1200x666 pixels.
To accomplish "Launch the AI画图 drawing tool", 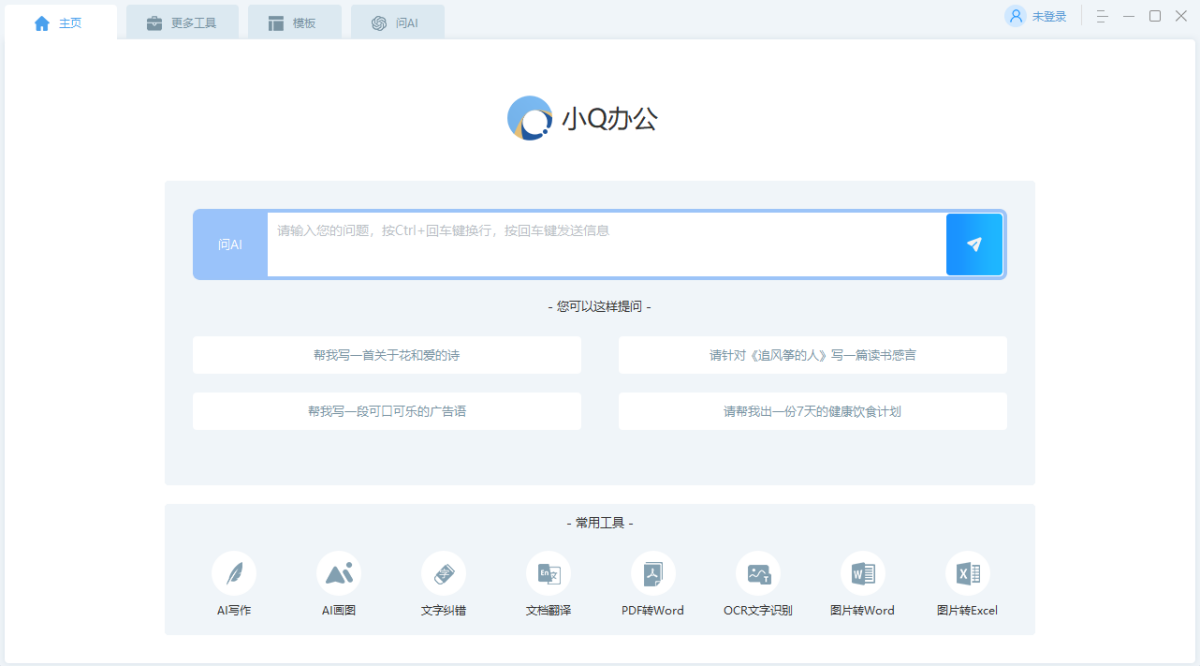I will [x=339, y=574].
